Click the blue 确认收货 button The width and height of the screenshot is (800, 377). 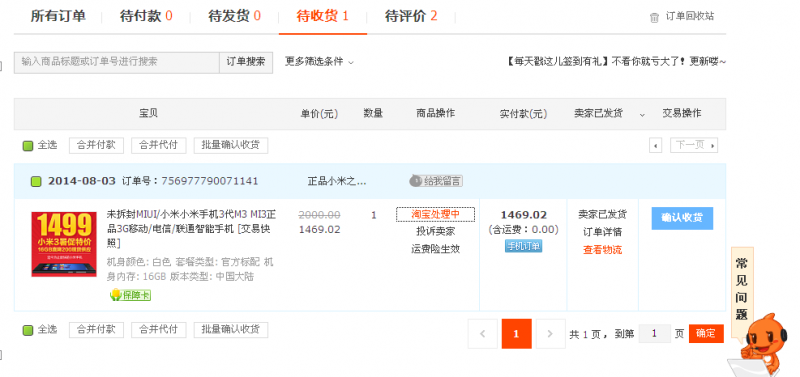[x=682, y=218]
